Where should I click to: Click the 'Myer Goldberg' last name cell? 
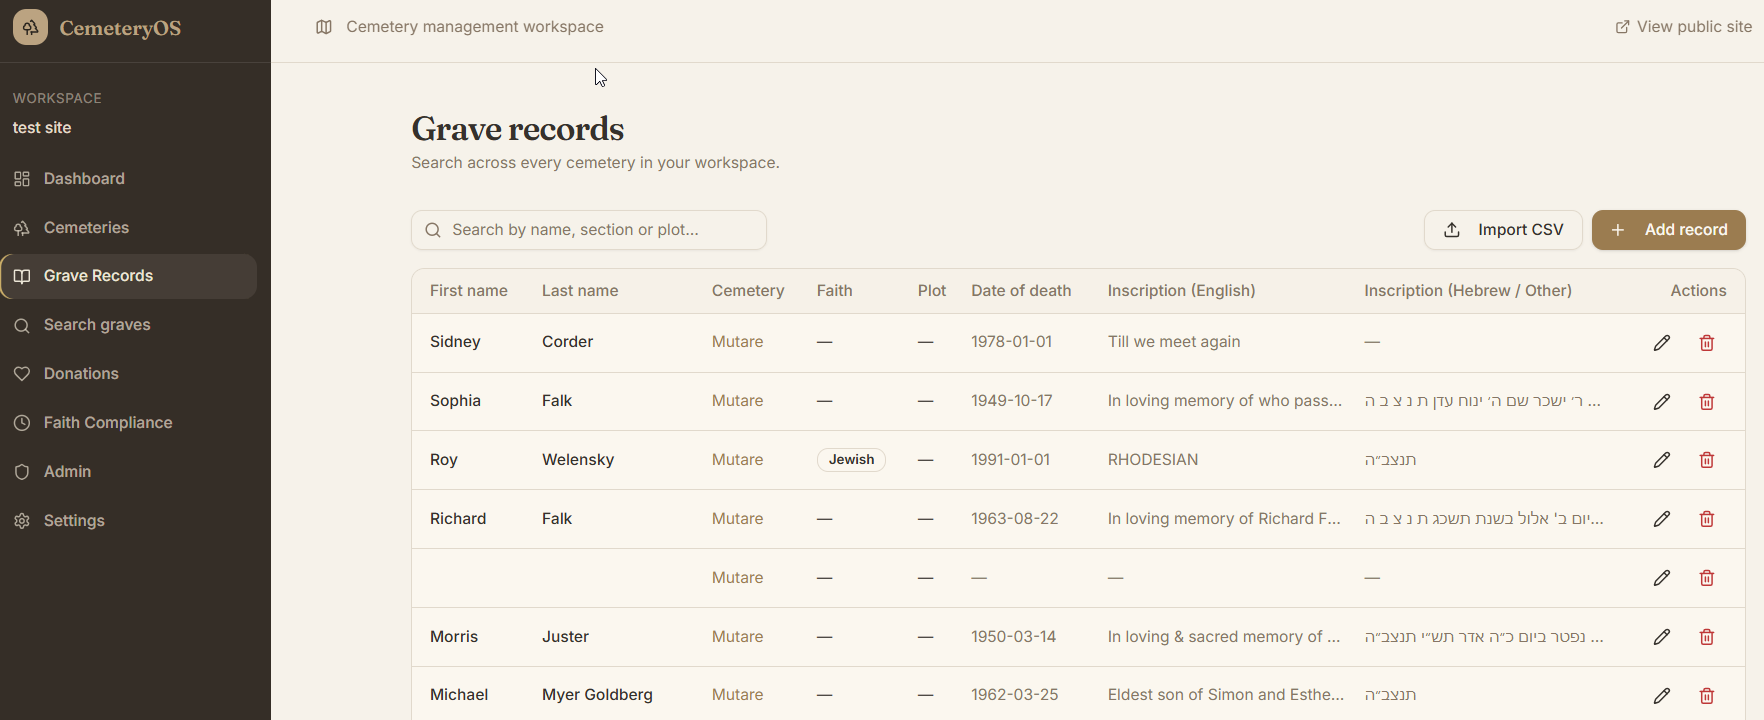pos(597,695)
